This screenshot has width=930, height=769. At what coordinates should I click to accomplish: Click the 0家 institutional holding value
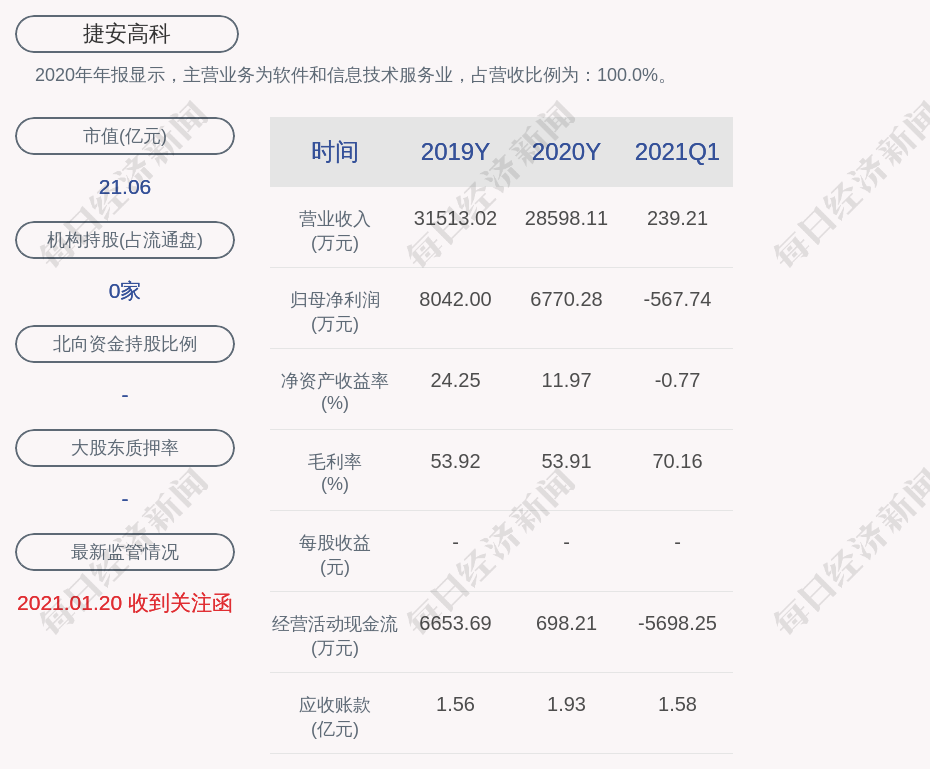coord(125,291)
